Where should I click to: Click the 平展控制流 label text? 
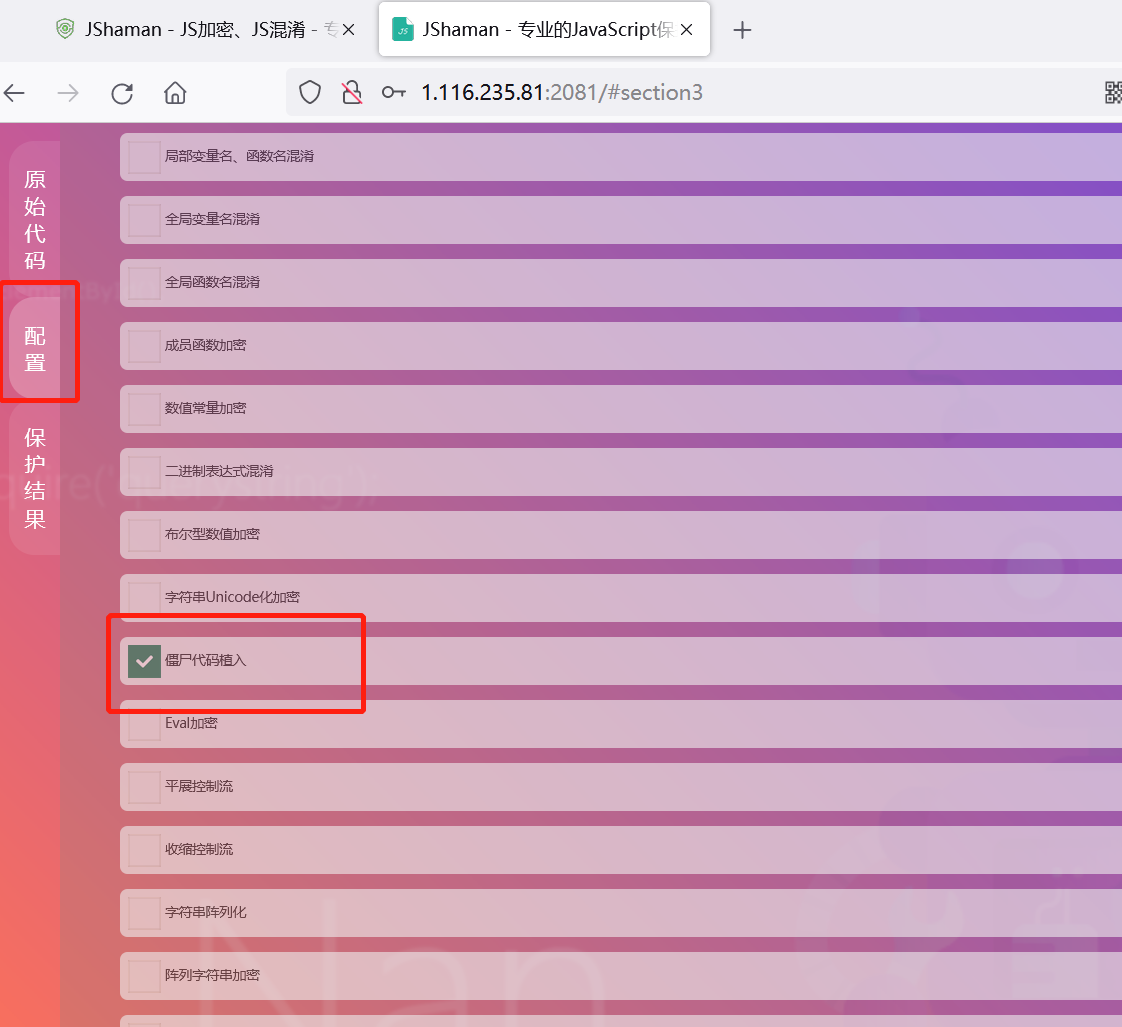(199, 786)
